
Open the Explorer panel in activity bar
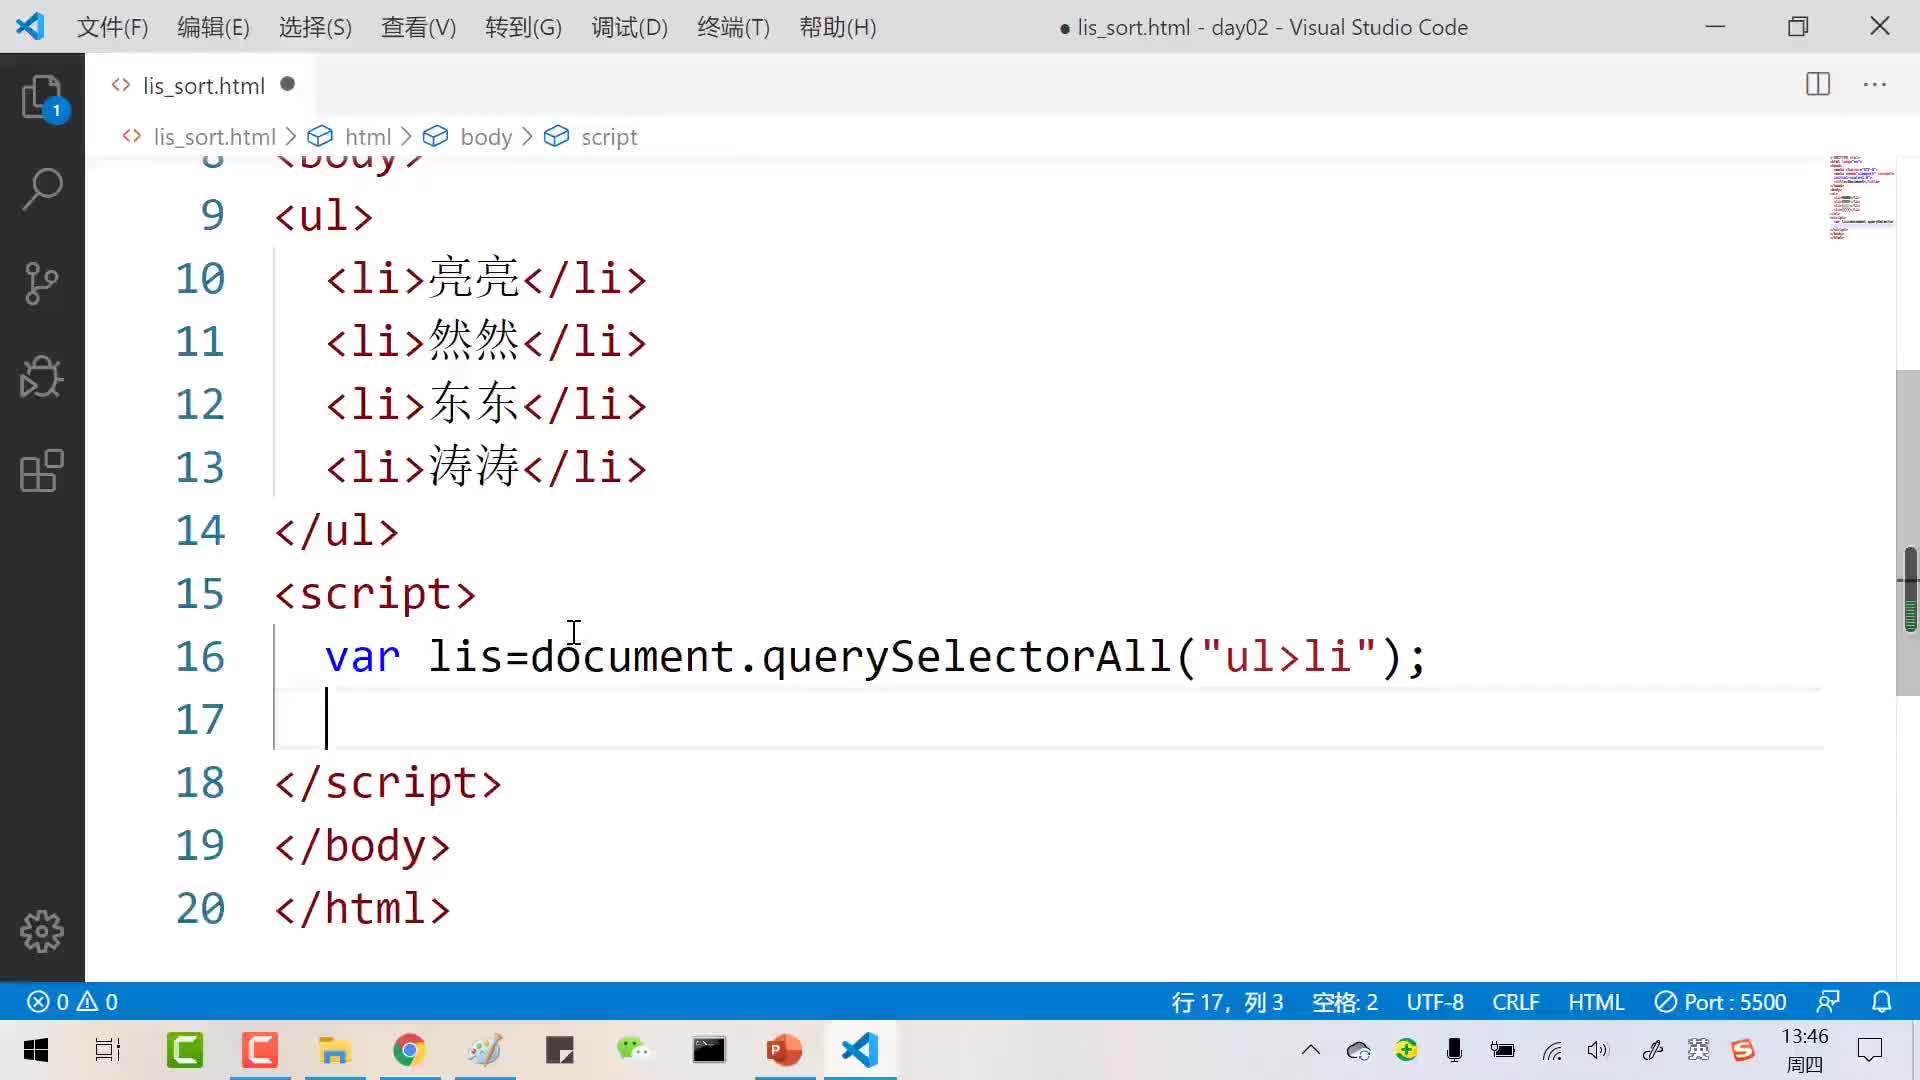[x=42, y=97]
